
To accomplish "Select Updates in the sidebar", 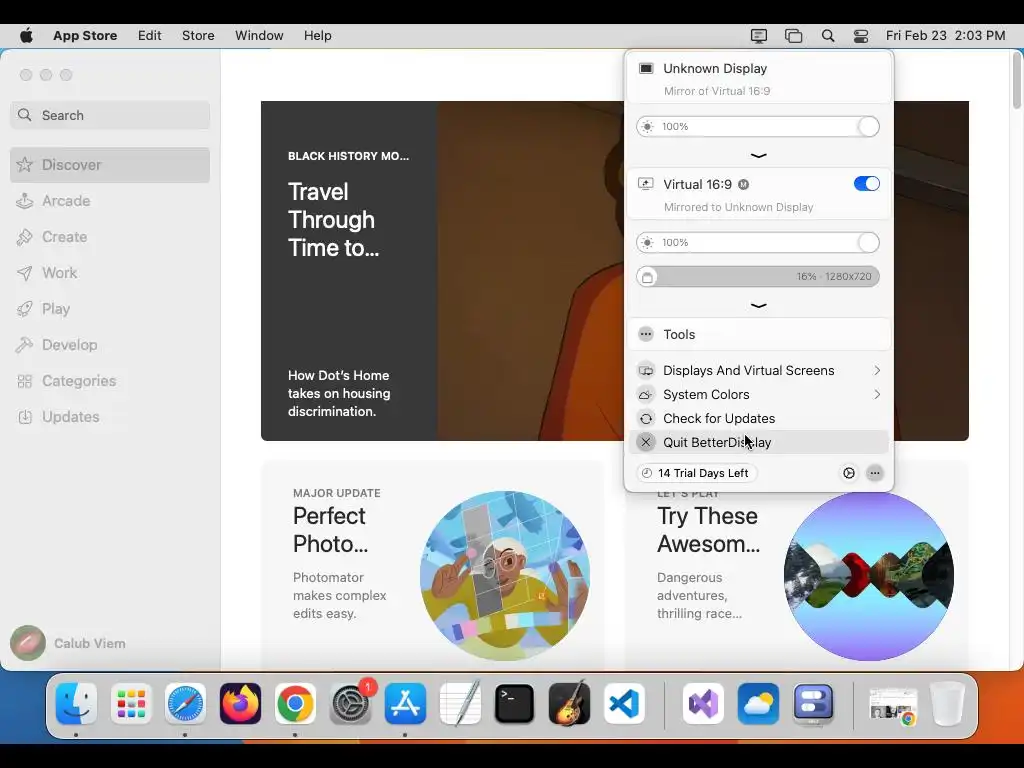I will 110,417.
